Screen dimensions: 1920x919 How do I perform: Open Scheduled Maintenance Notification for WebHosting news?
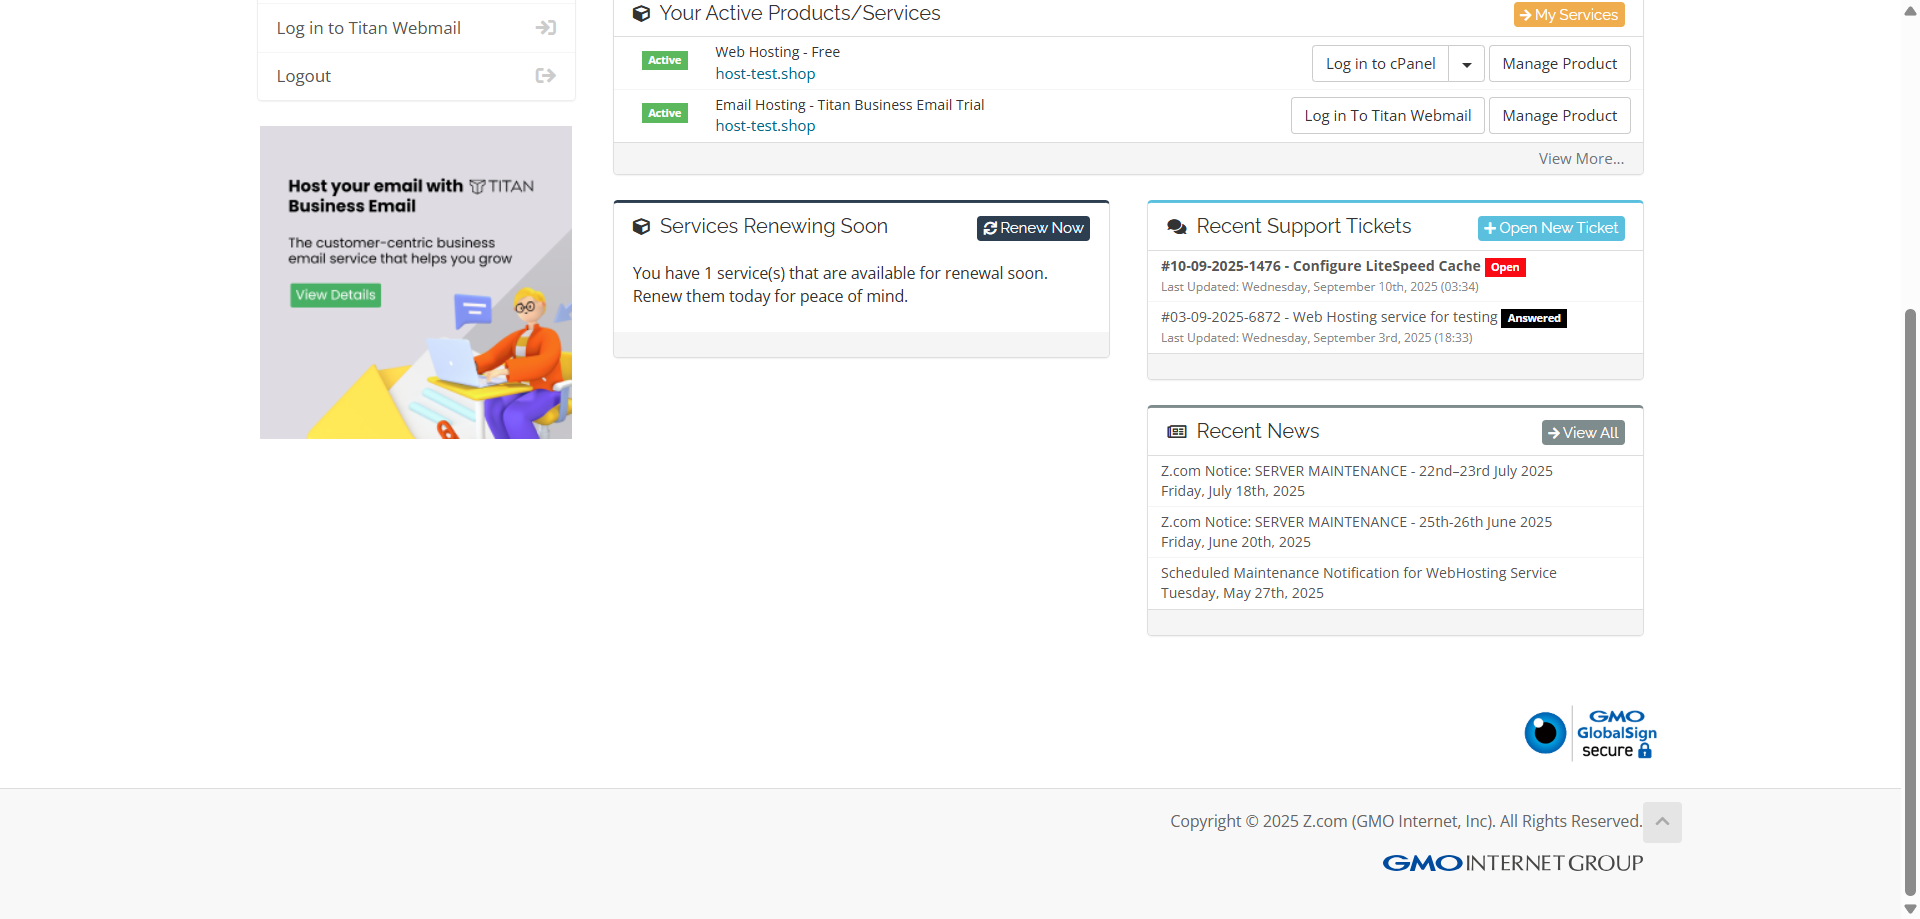1358,573
